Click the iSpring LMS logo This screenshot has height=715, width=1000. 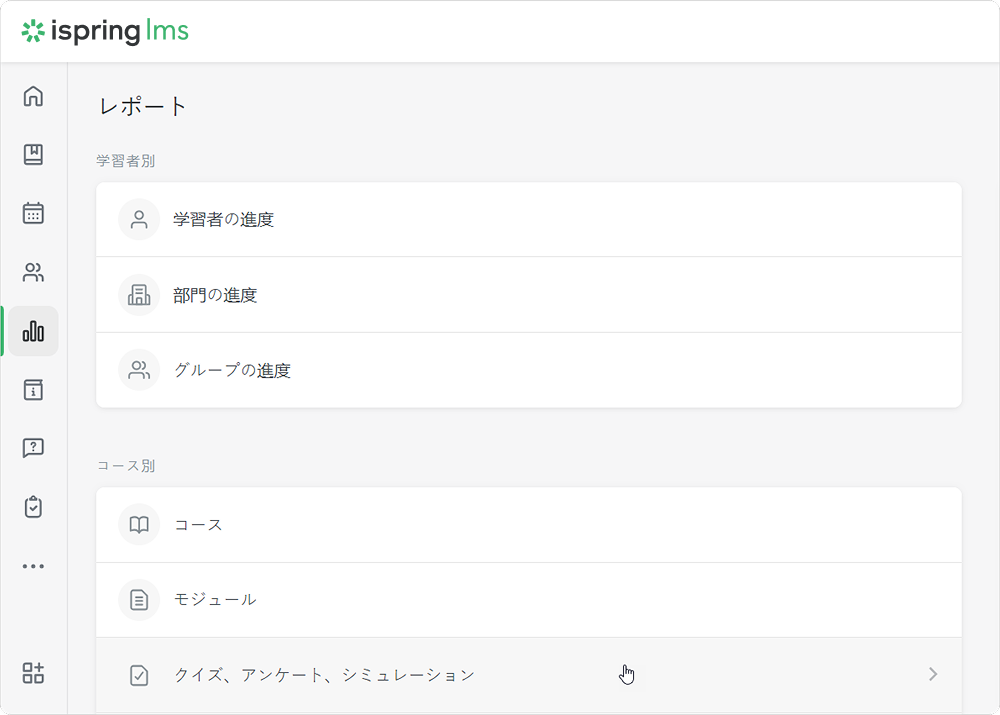pos(105,32)
